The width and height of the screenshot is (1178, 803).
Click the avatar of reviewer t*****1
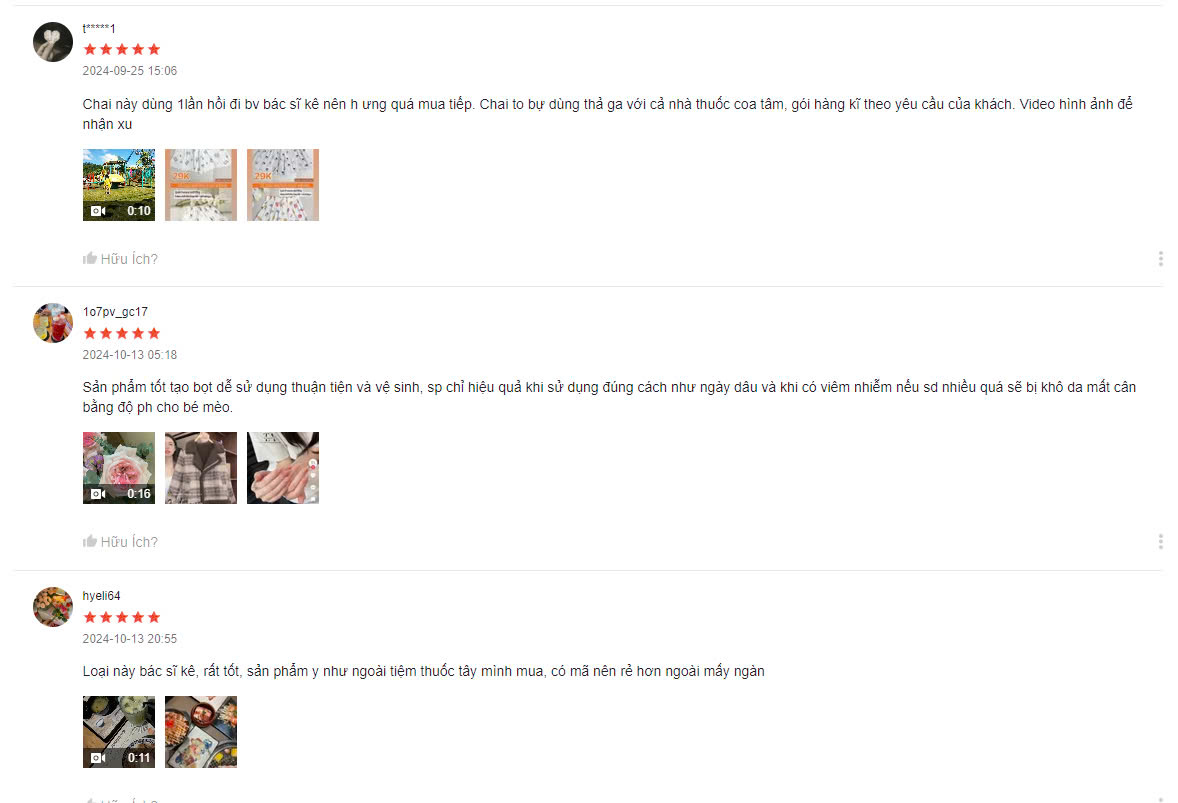(x=53, y=42)
